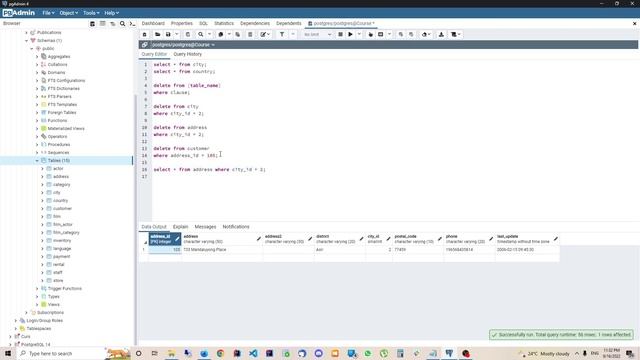
Task: Stop the running query with the square button
Action: (340, 35)
